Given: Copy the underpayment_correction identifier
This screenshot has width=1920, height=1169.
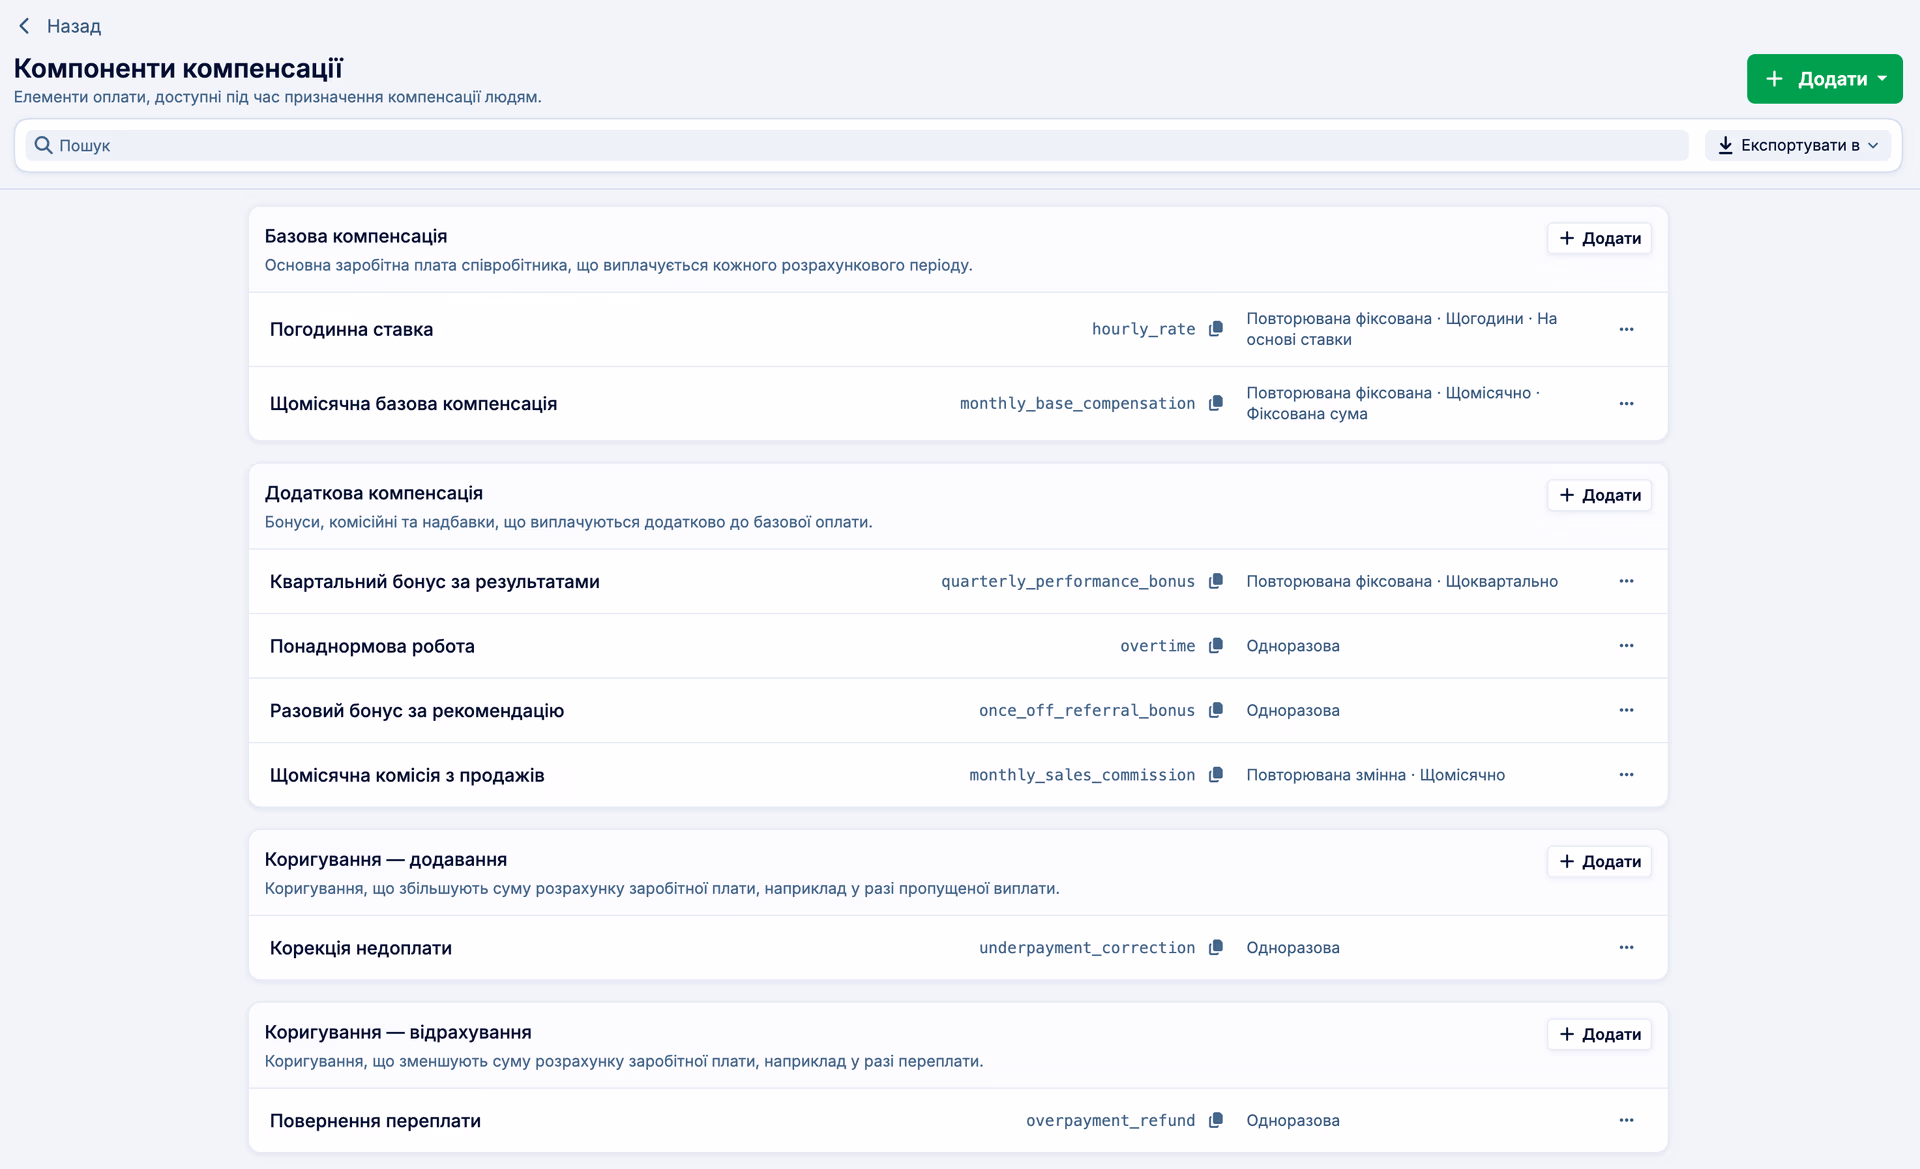Looking at the screenshot, I should pos(1216,948).
